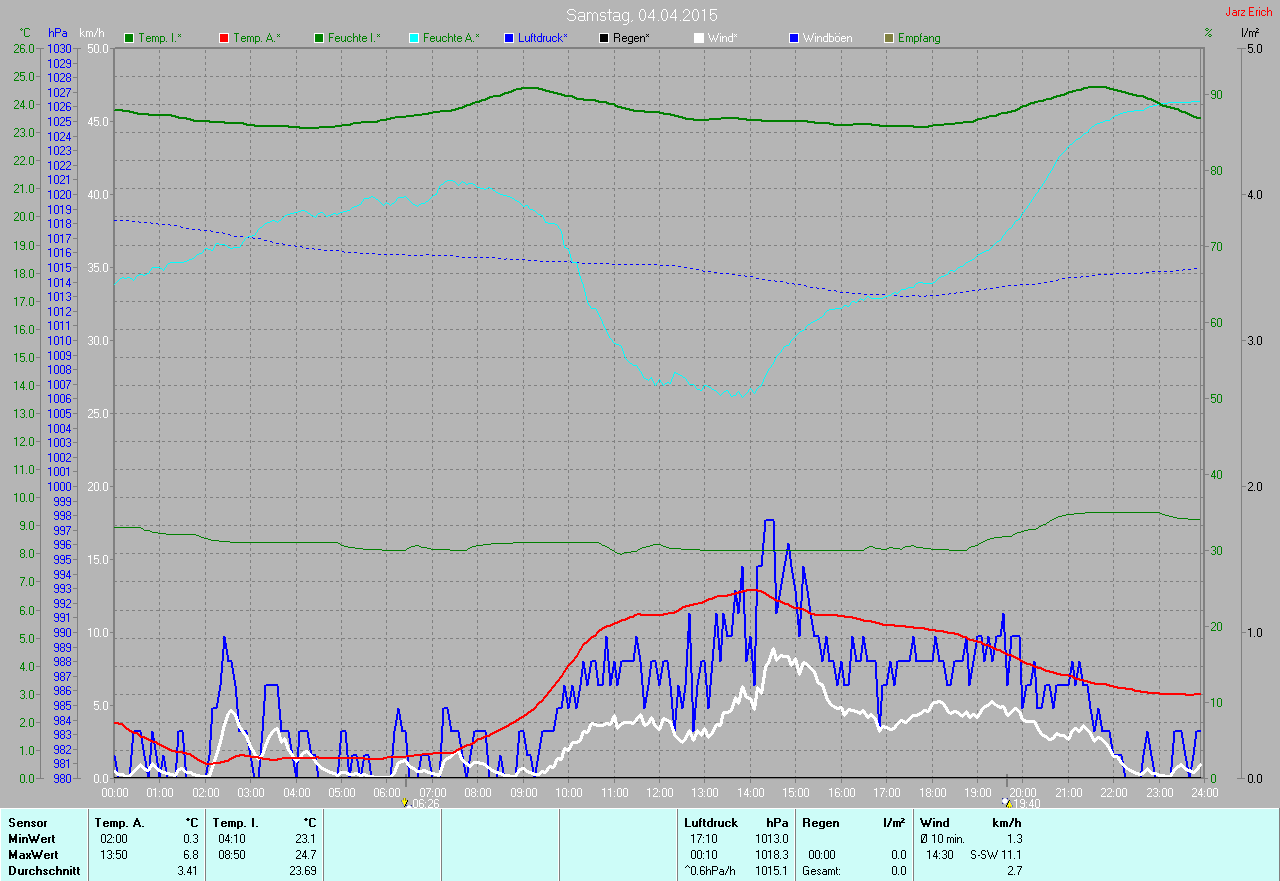1280x881 pixels.
Task: Click the S-SW 11.1 wind maximum value
Action: (x=995, y=855)
